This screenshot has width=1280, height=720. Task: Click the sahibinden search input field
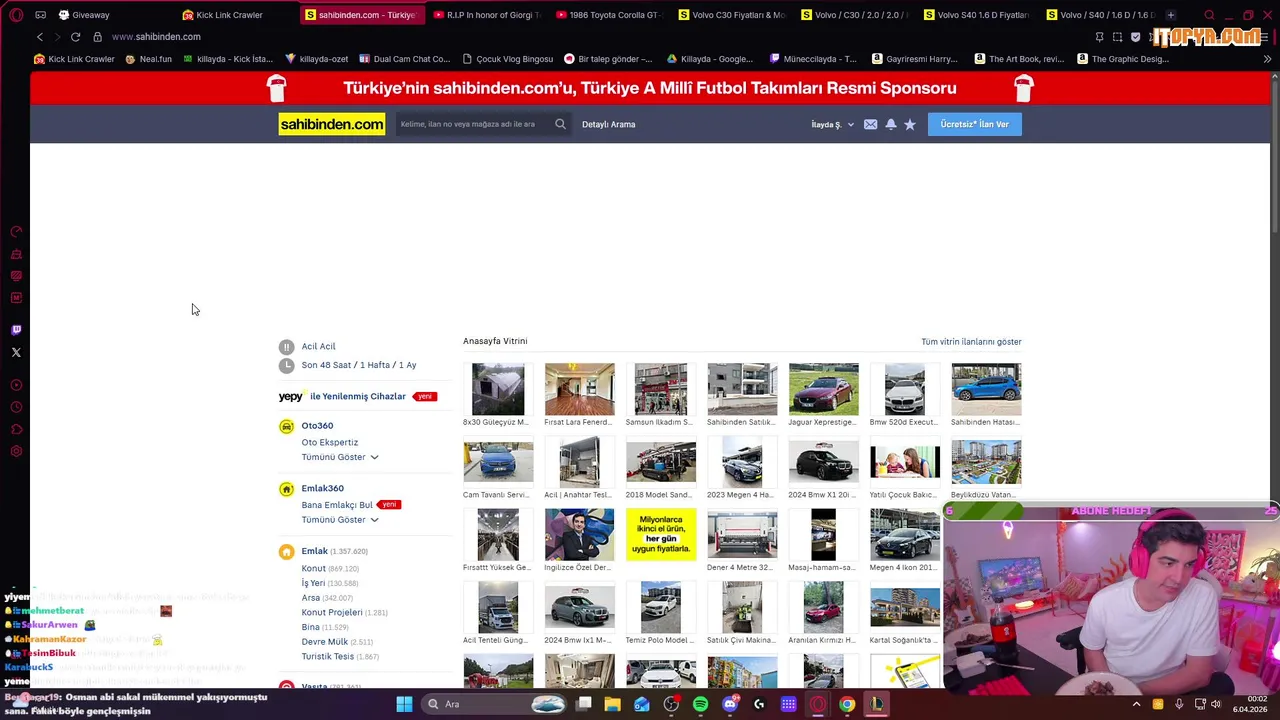(474, 124)
